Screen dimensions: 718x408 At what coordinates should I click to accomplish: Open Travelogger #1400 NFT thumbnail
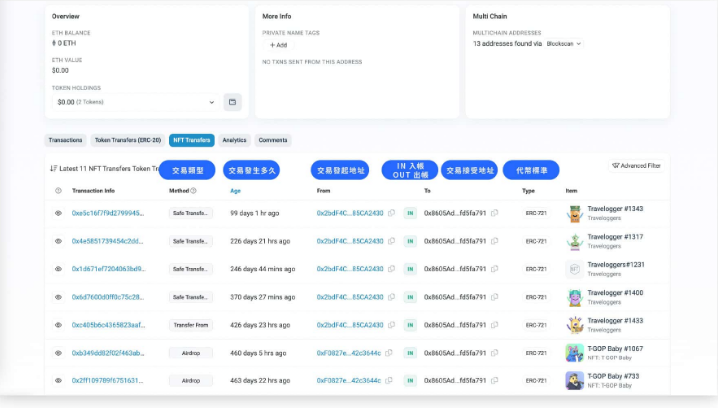(575, 298)
